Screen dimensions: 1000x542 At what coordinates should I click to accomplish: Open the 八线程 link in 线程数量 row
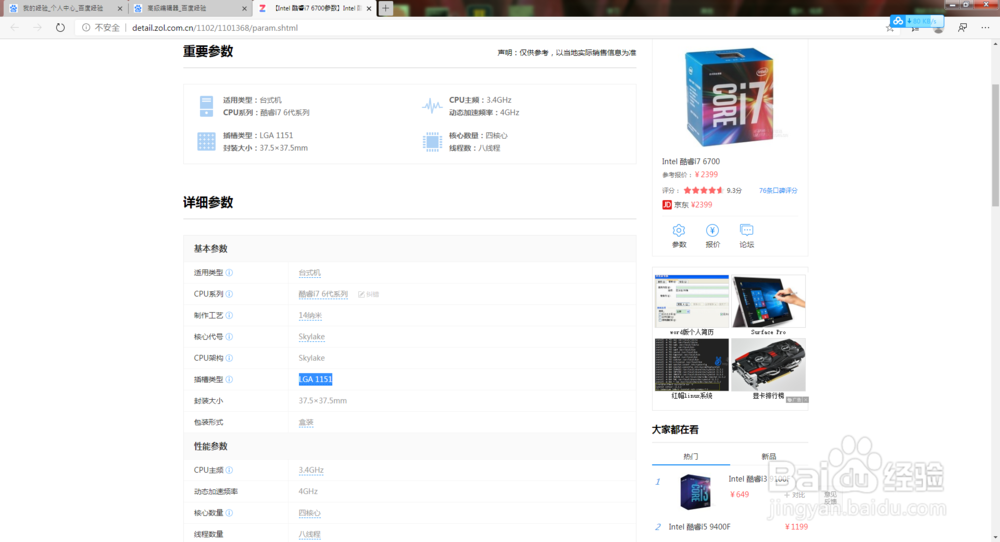(309, 534)
